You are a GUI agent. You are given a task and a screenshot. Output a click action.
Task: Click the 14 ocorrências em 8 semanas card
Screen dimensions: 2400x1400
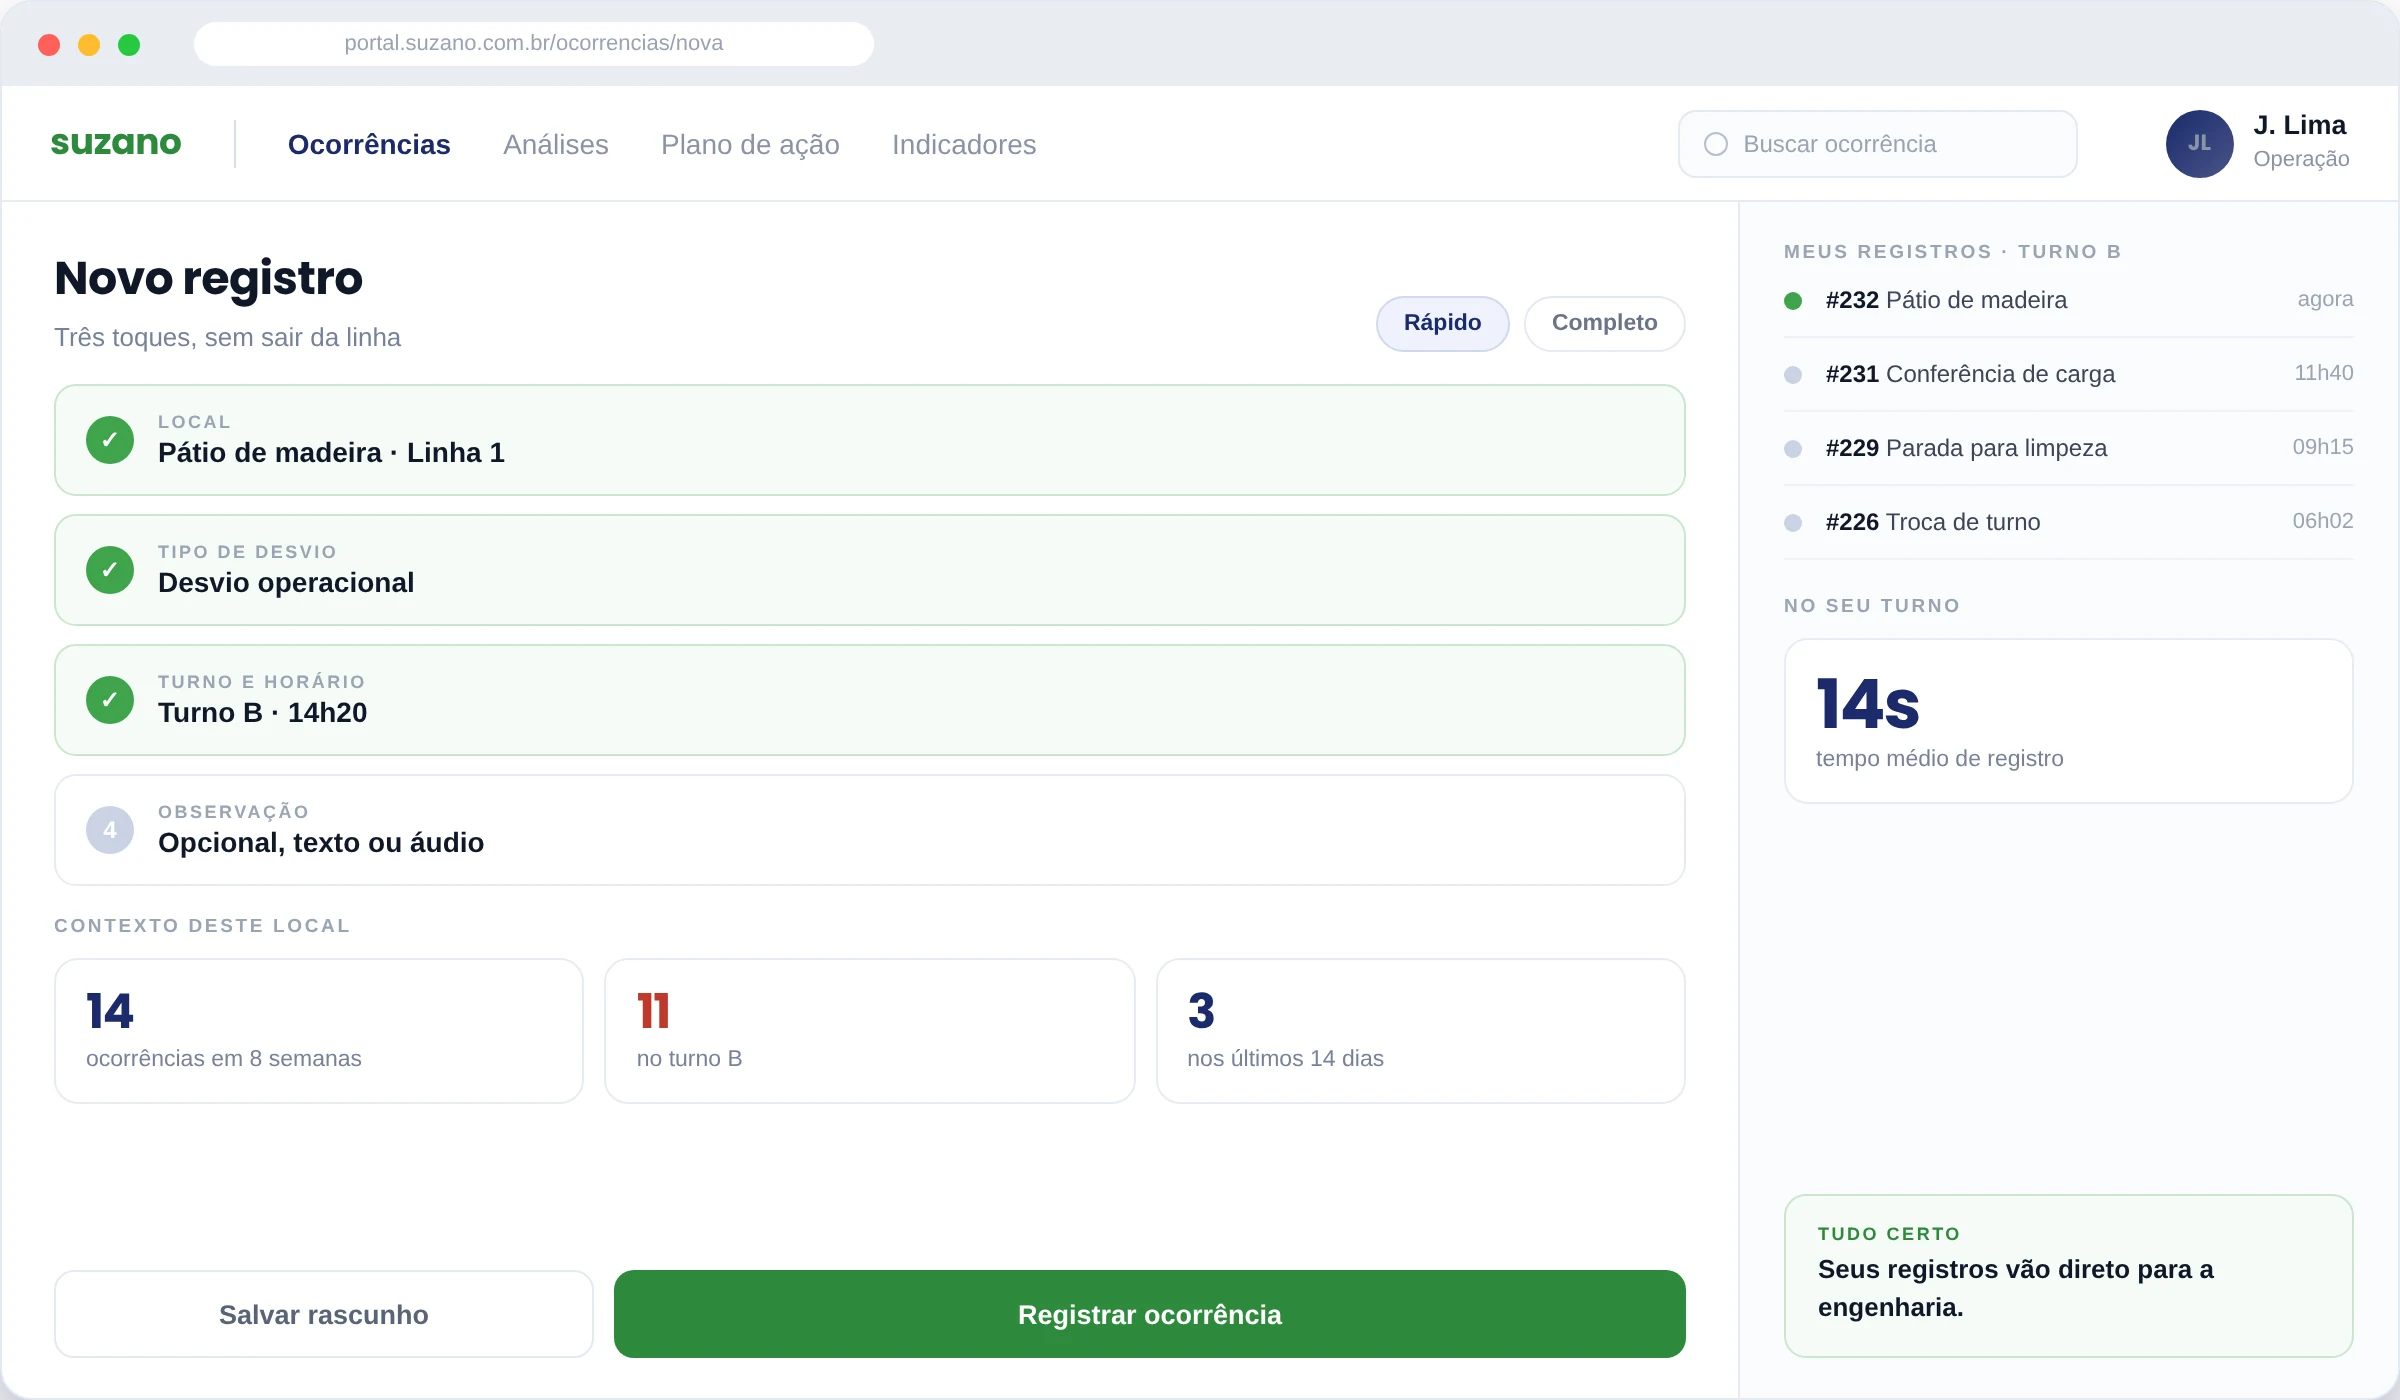pyautogui.click(x=319, y=1031)
